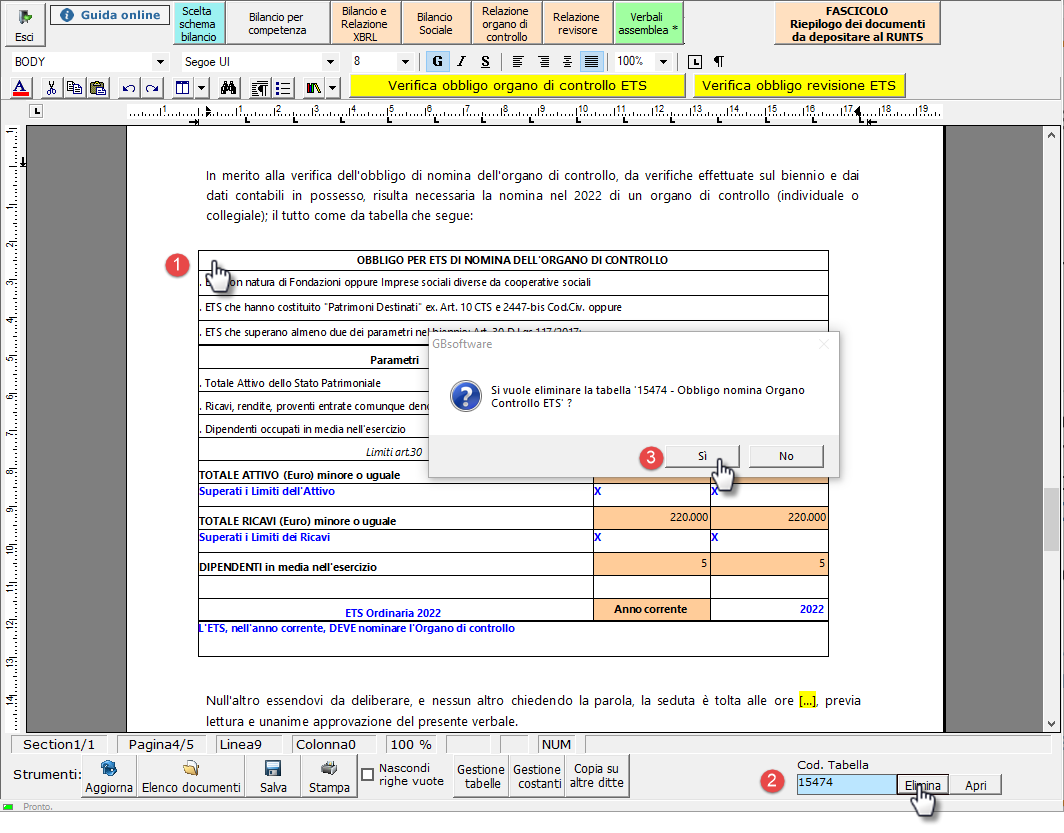Open Relazione organo di controllo tab
The height and width of the screenshot is (833, 1064).
[506, 24]
